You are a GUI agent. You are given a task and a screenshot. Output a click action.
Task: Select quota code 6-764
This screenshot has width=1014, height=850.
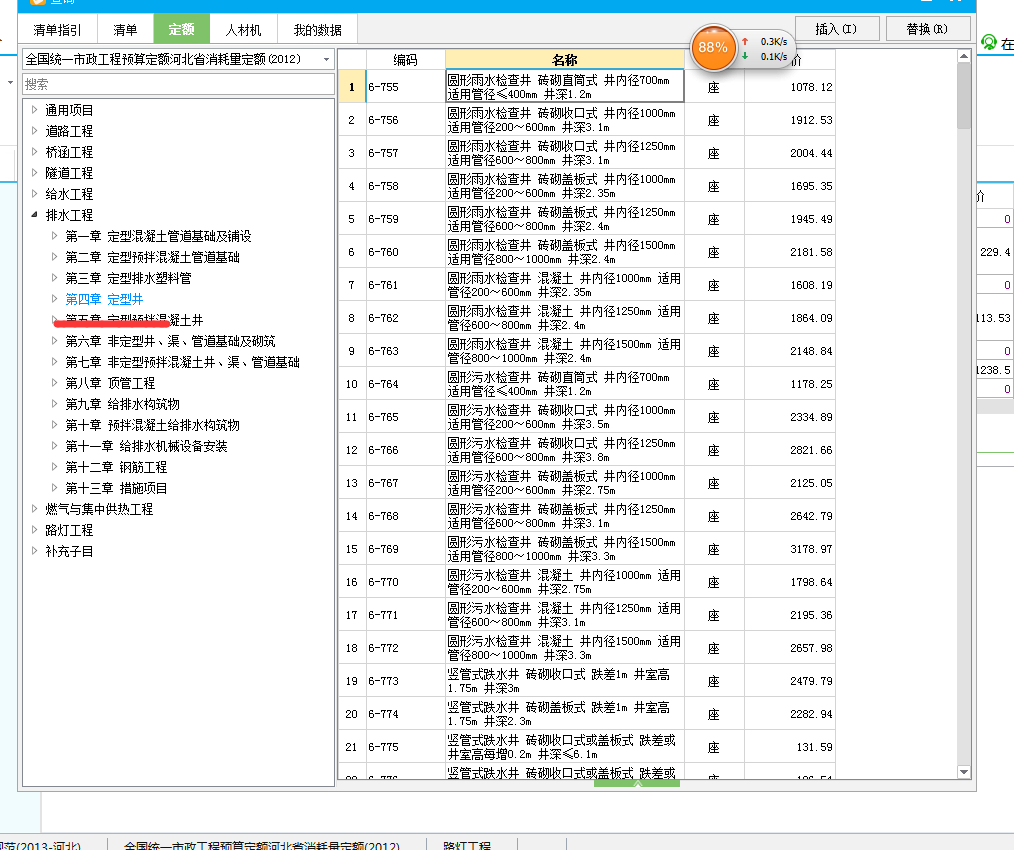[x=383, y=384]
